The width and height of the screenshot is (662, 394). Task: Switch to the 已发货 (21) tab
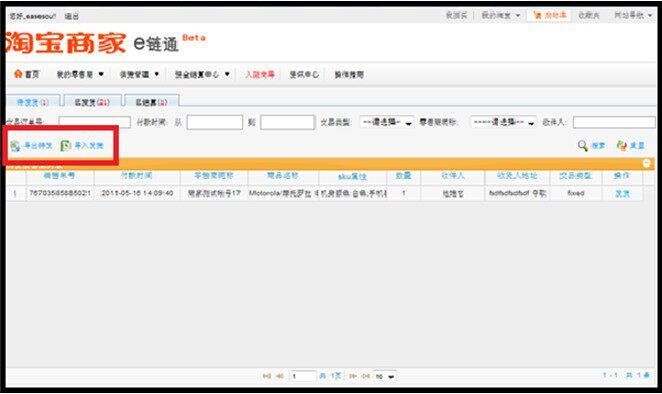92,102
